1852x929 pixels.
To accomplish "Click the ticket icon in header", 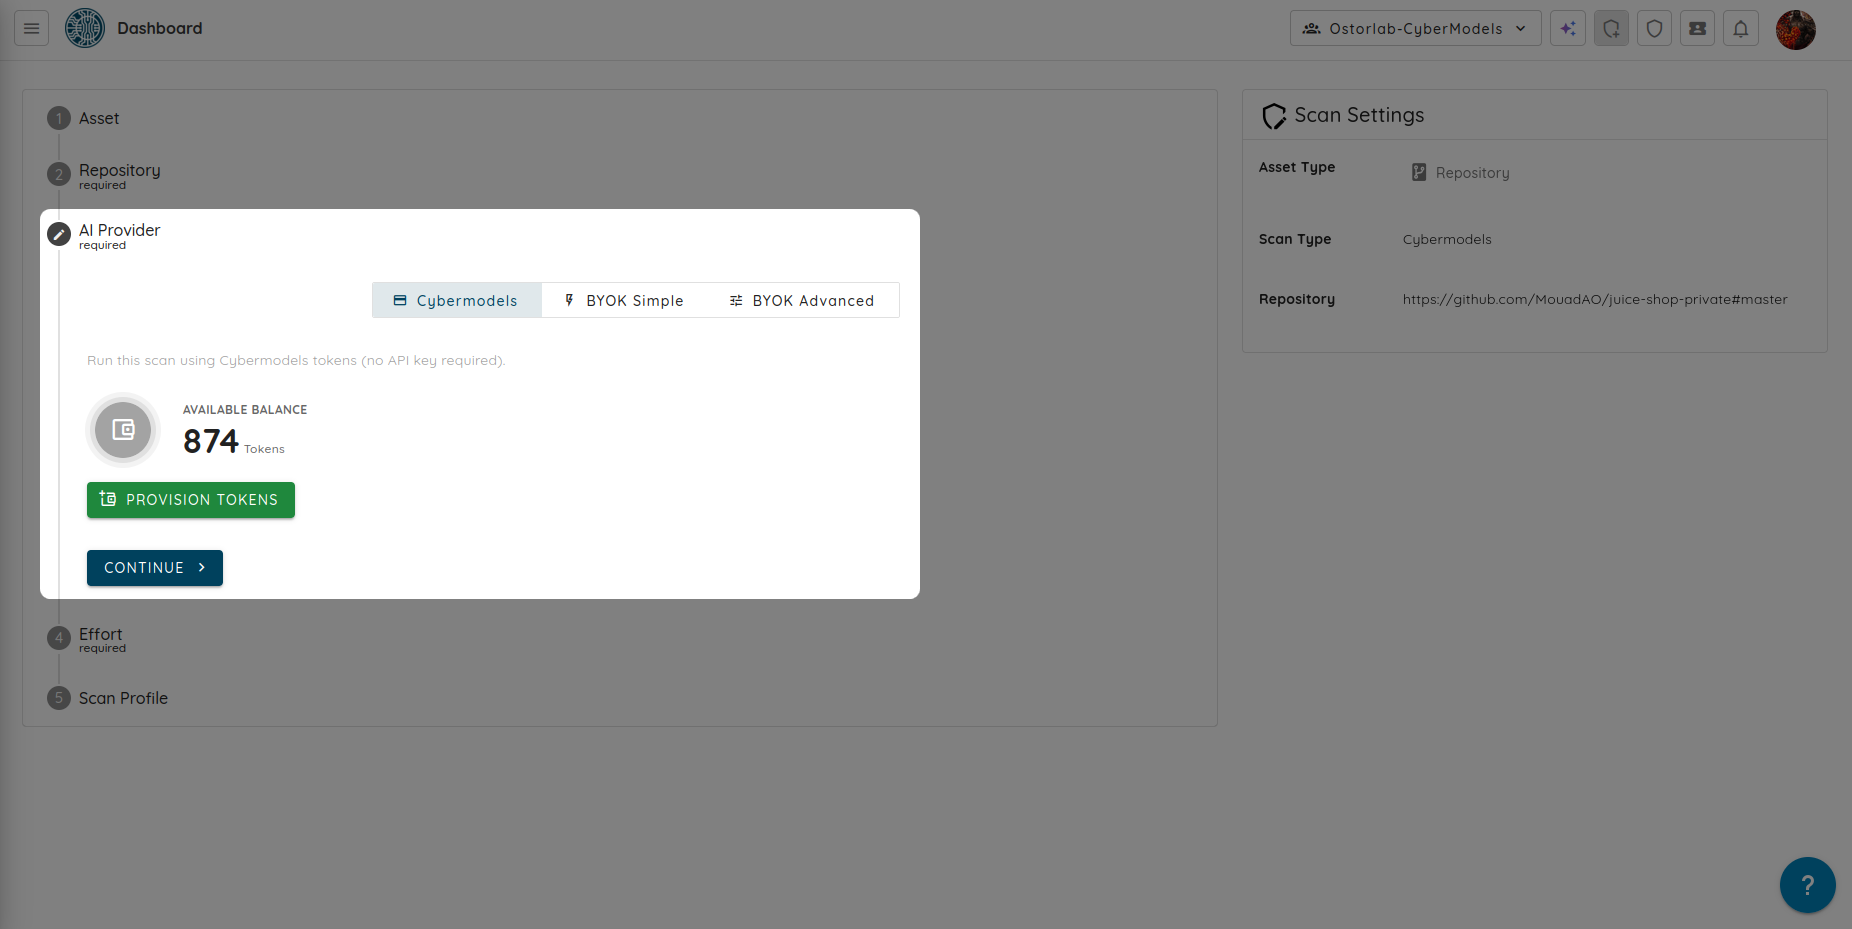I will pyautogui.click(x=1698, y=28).
